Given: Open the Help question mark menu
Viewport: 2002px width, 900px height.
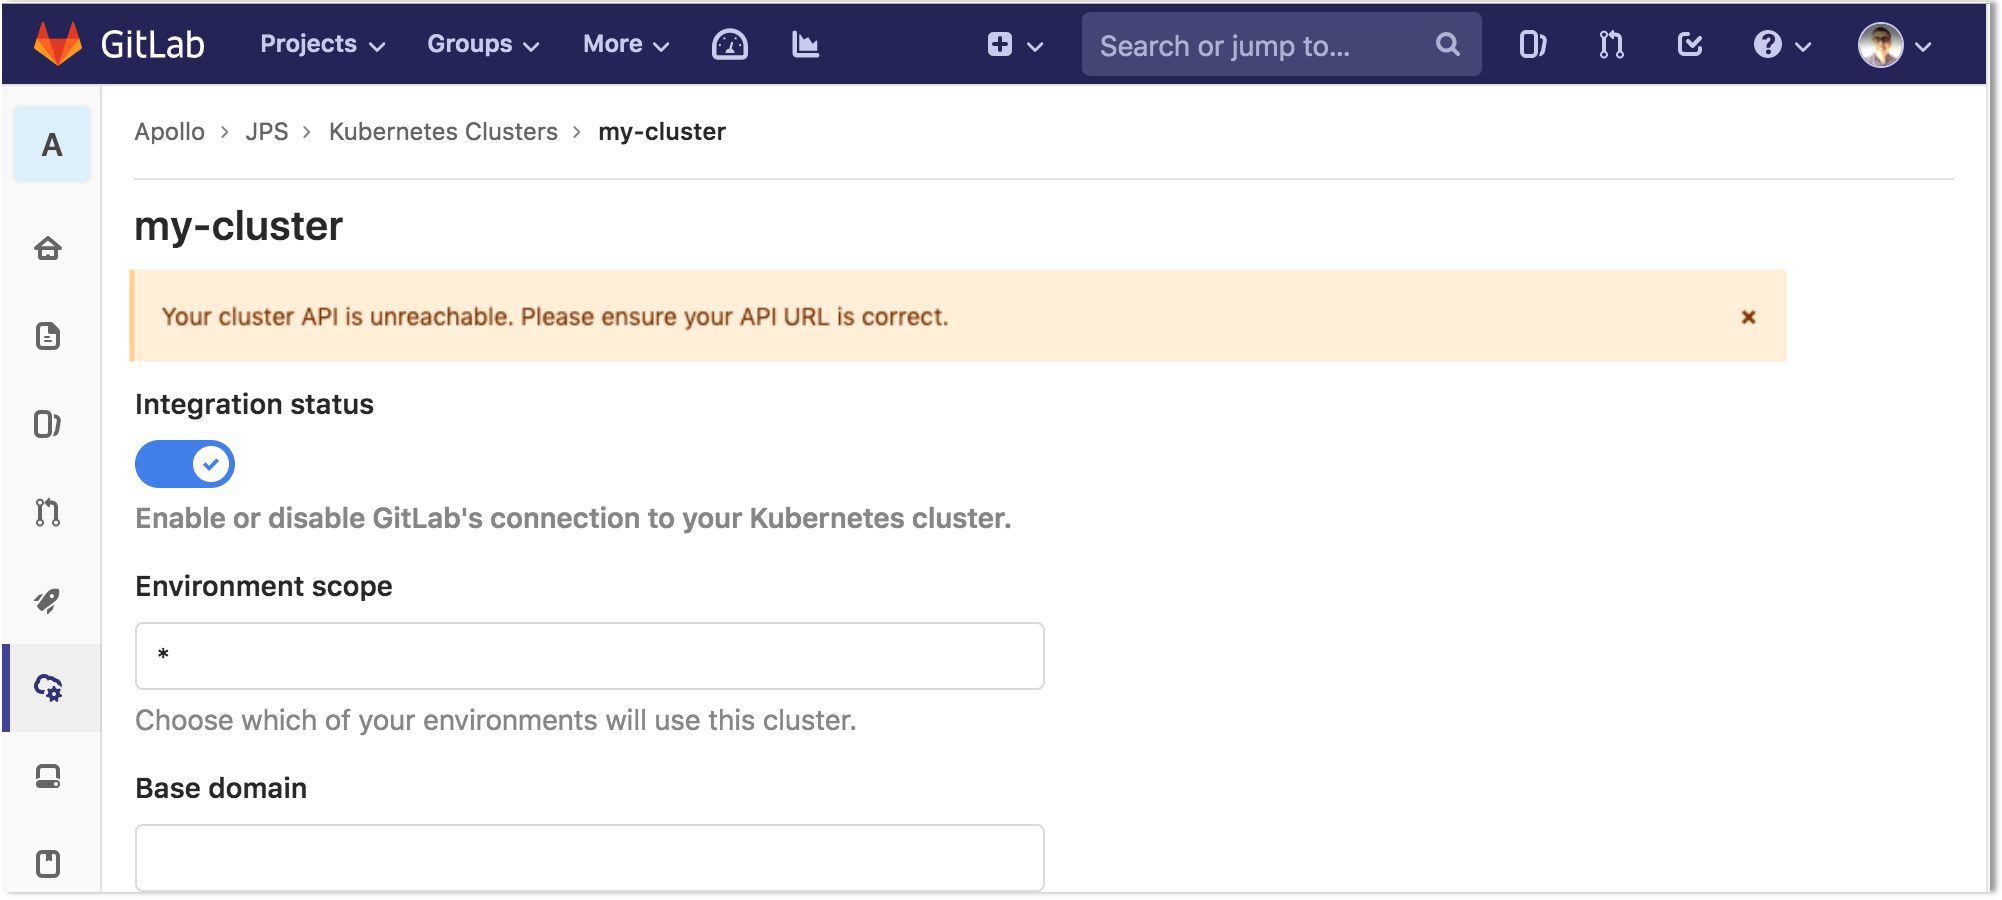Looking at the screenshot, I should pyautogui.click(x=1781, y=45).
